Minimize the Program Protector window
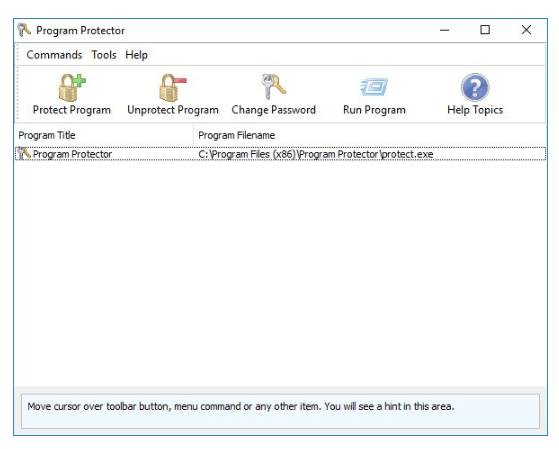The image size is (559, 449). pyautogui.click(x=444, y=30)
